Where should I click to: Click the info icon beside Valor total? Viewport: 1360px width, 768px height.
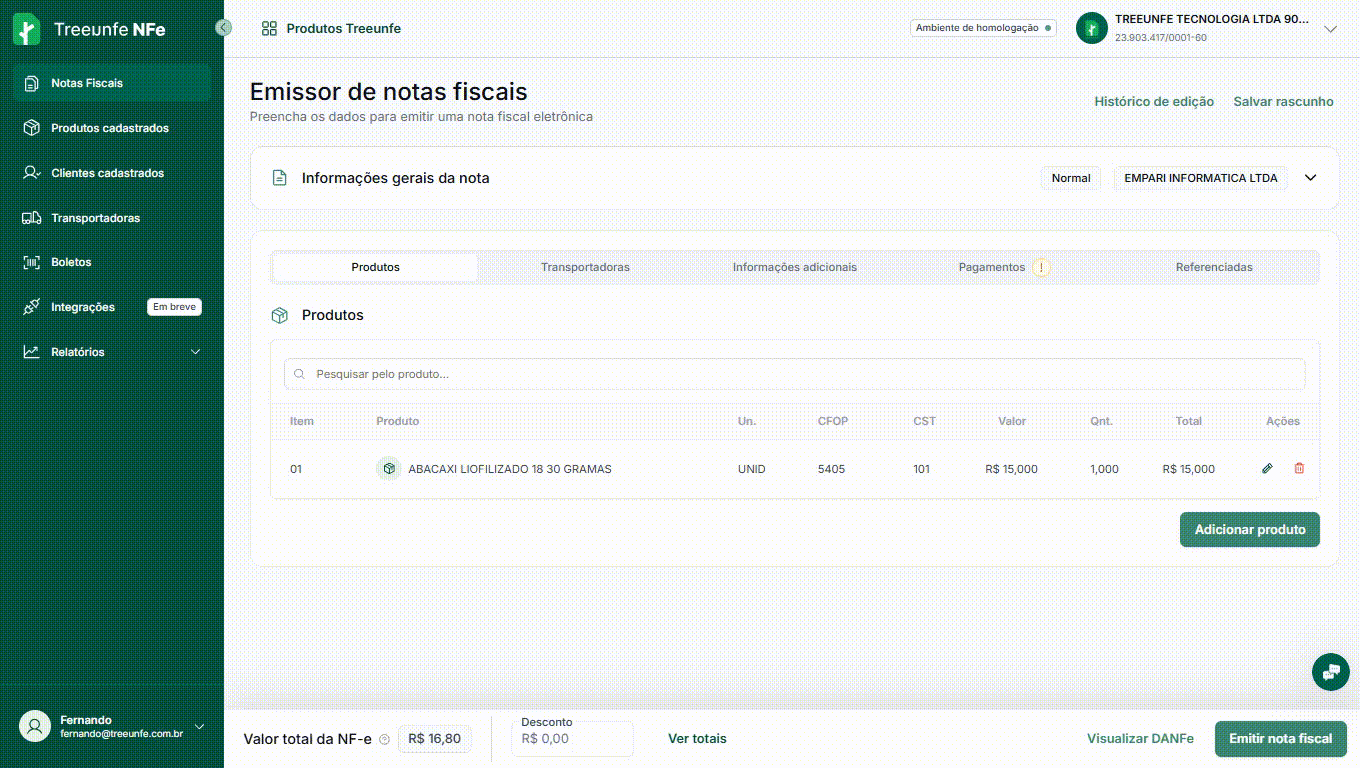coord(385,740)
